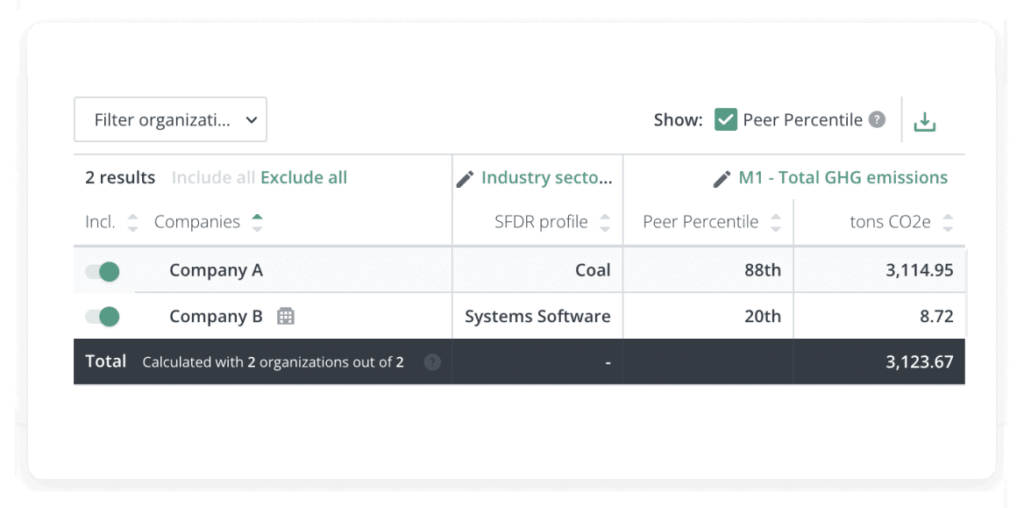Sort by the Peer Percentile column arrows
Viewport: 1024px width, 508px height.
point(775,223)
